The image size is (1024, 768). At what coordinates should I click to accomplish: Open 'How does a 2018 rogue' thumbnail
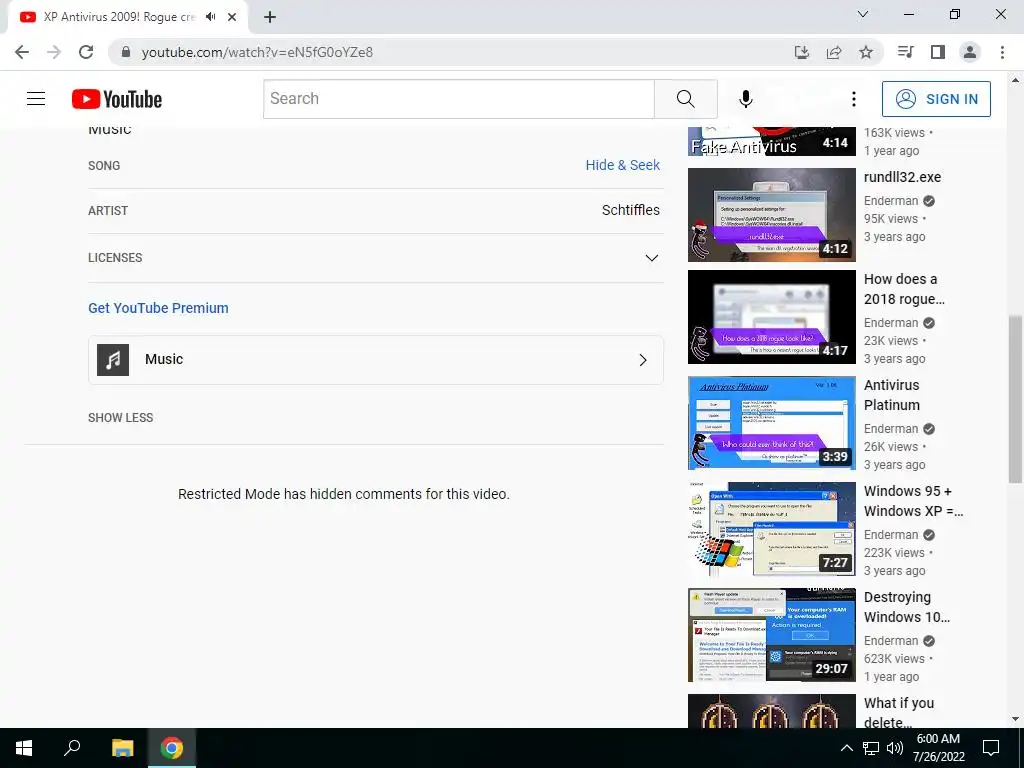click(771, 317)
